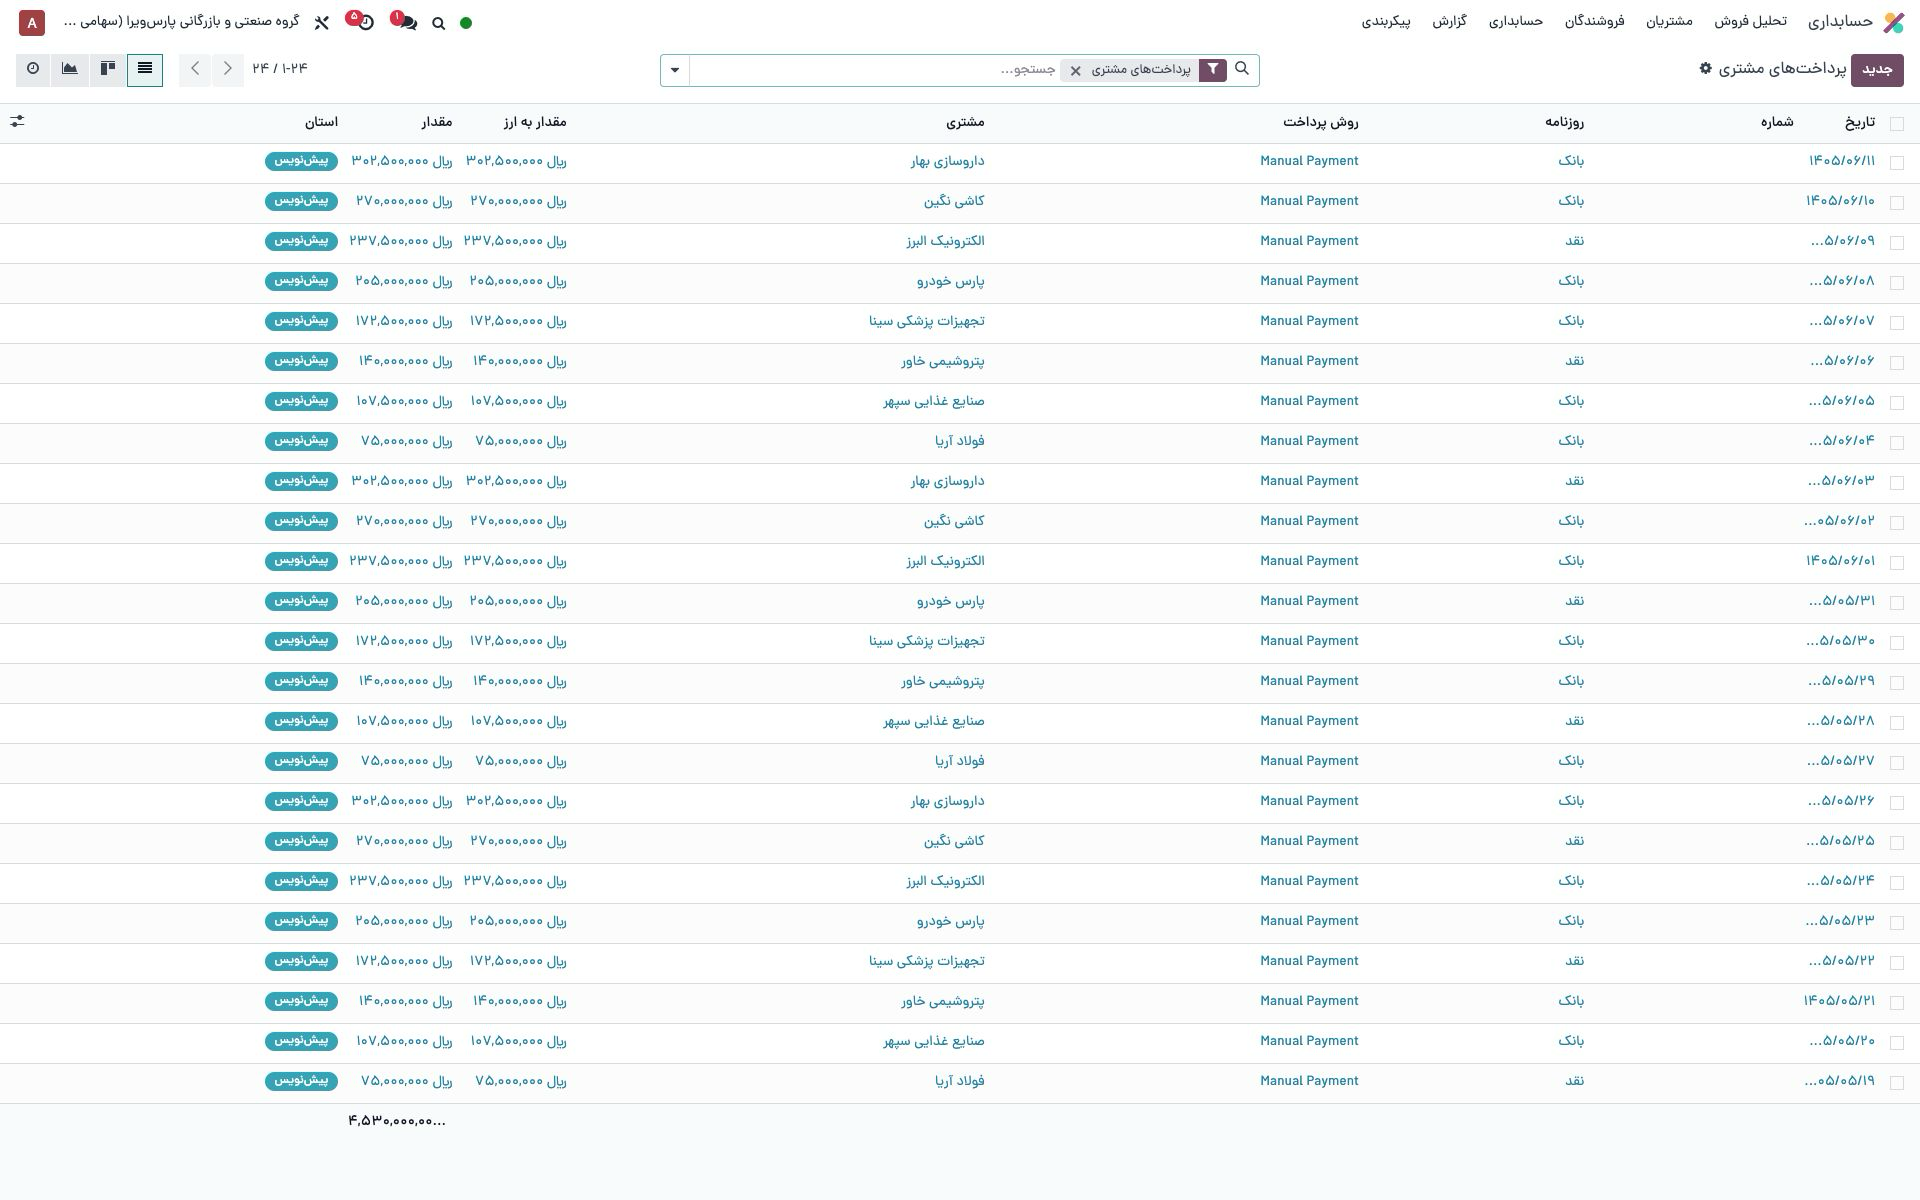Toggle the select-all header checkbox

[1897, 123]
